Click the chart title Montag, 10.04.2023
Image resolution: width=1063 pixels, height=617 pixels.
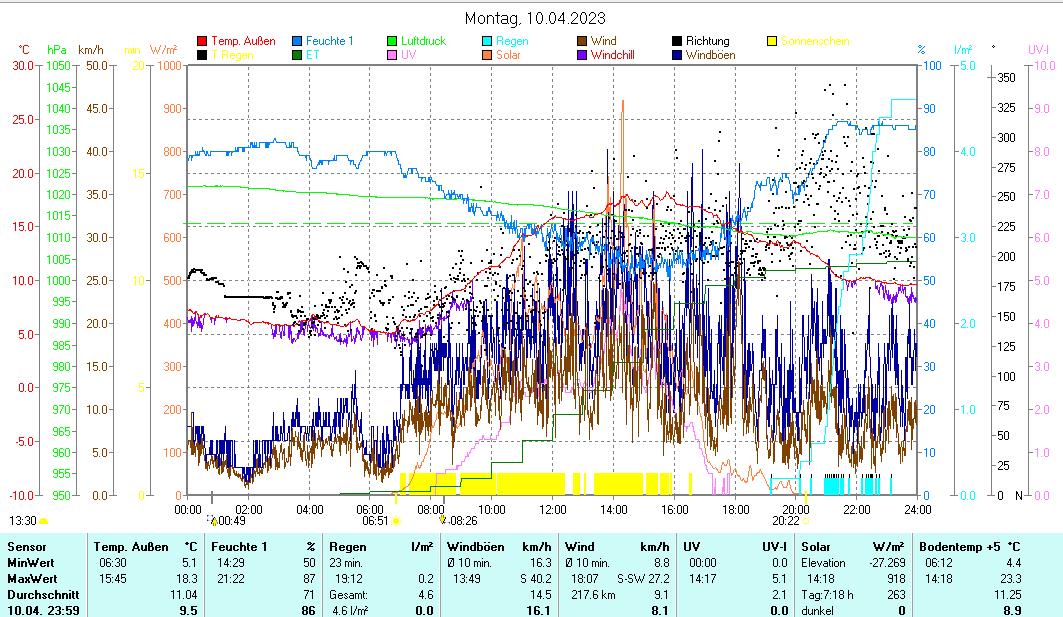pos(535,18)
